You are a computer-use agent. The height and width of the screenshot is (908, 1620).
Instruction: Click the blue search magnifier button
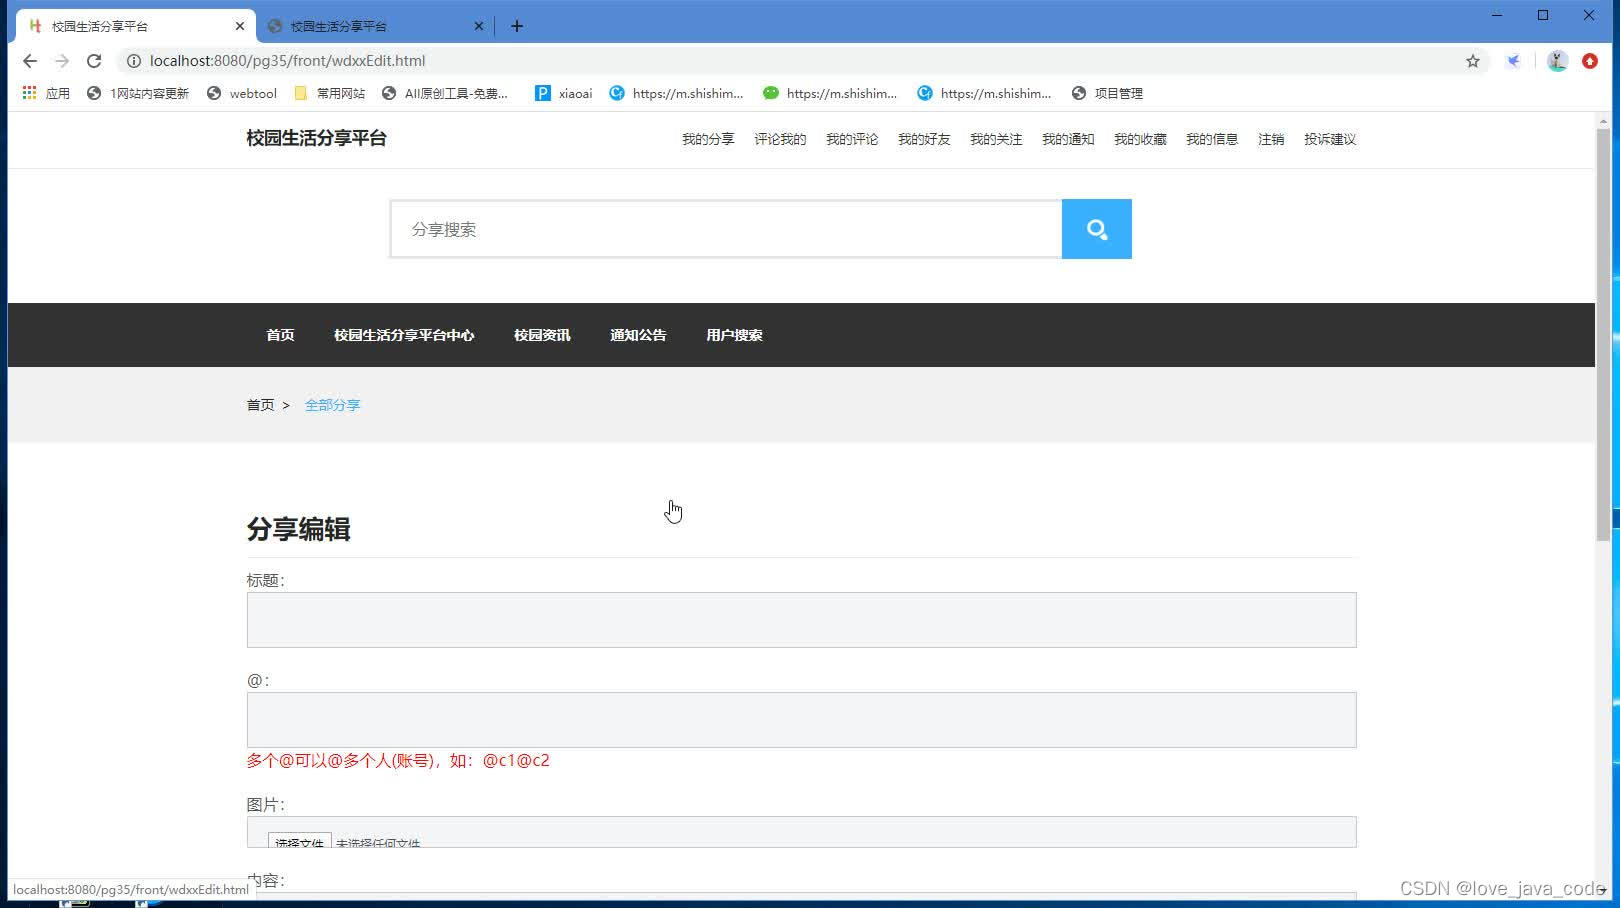pyautogui.click(x=1096, y=229)
